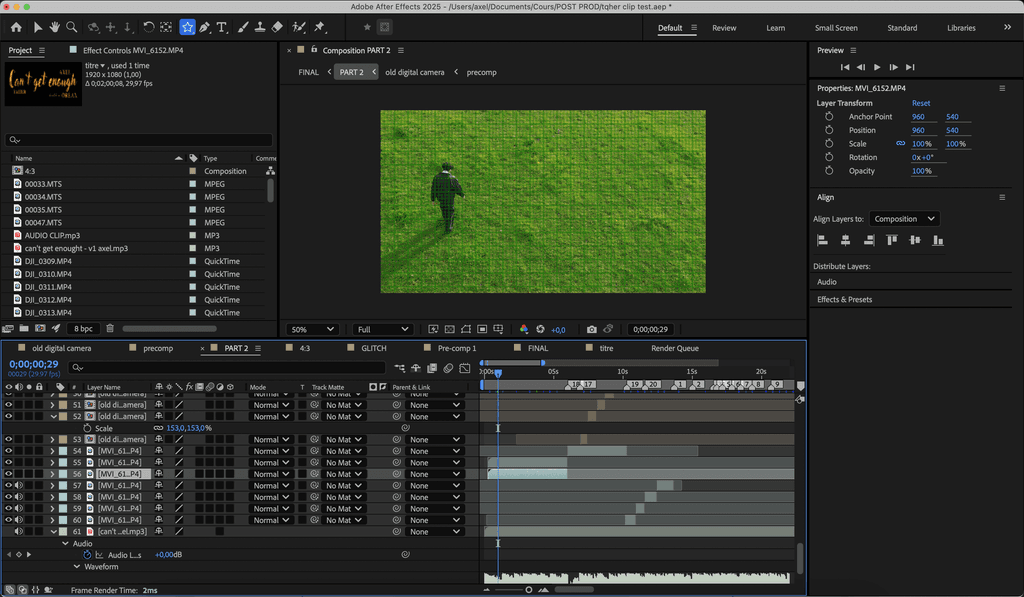This screenshot has width=1024, height=597.
Task: Switch to the GLITCH timeline tab
Action: [x=373, y=348]
